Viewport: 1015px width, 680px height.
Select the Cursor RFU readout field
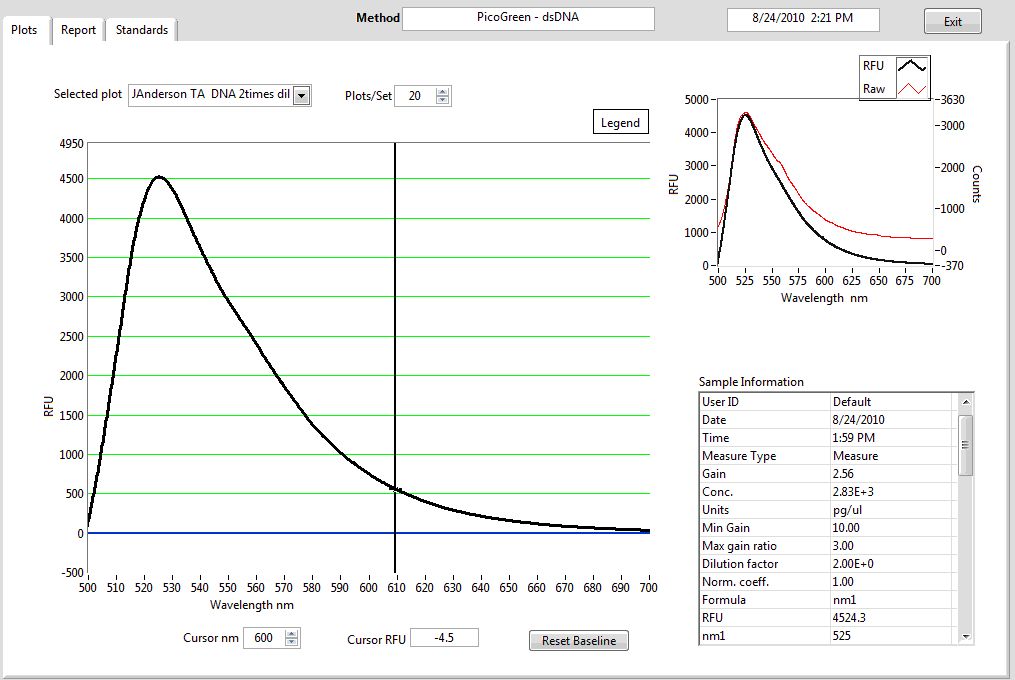click(443, 638)
